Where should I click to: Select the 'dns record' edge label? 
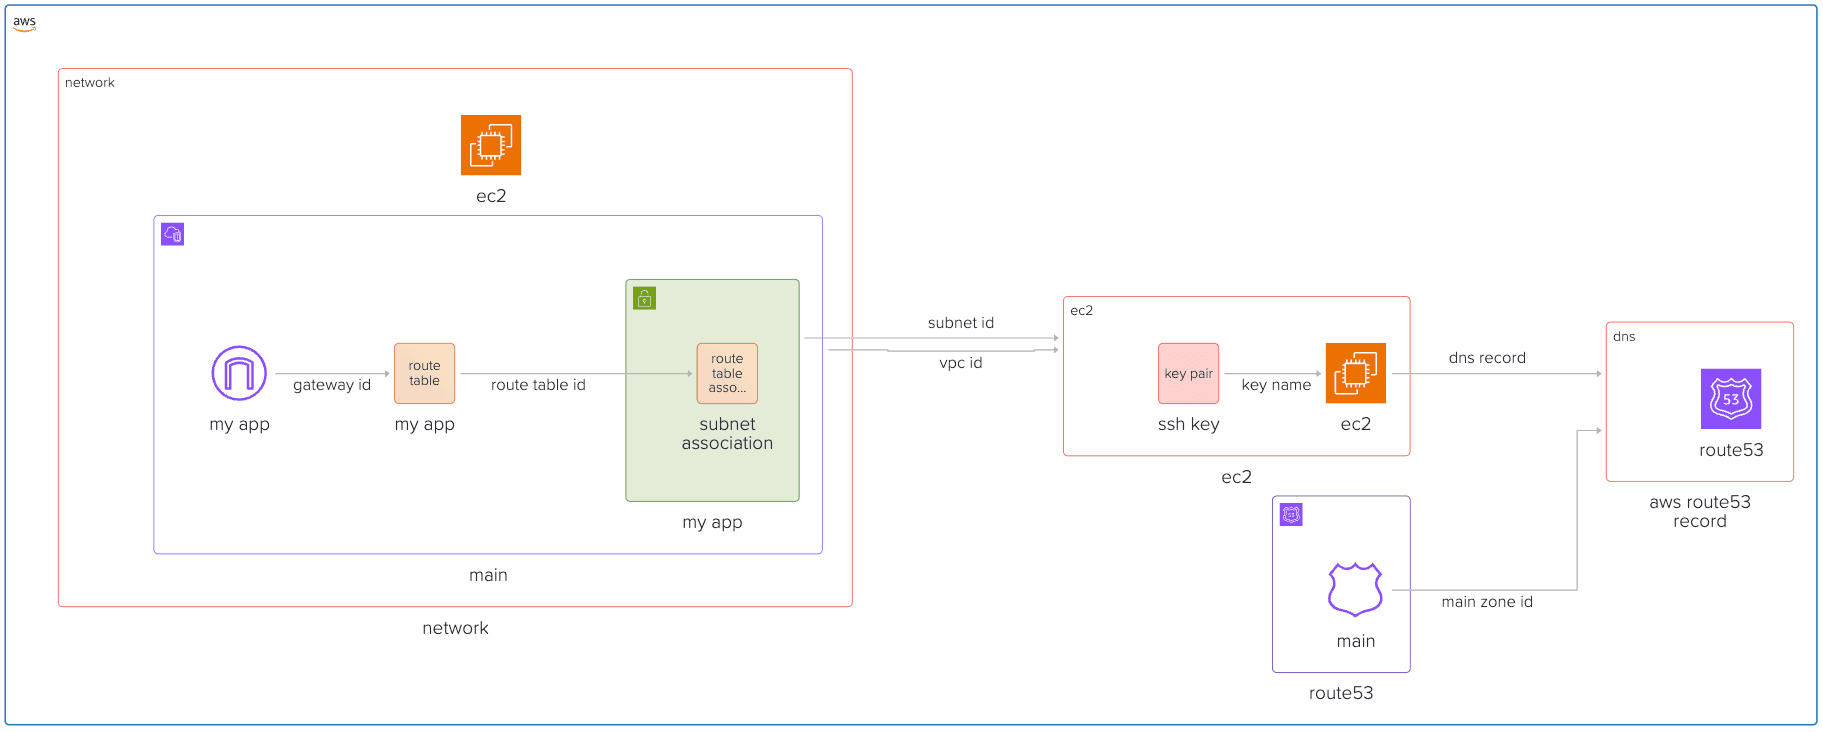click(1487, 358)
